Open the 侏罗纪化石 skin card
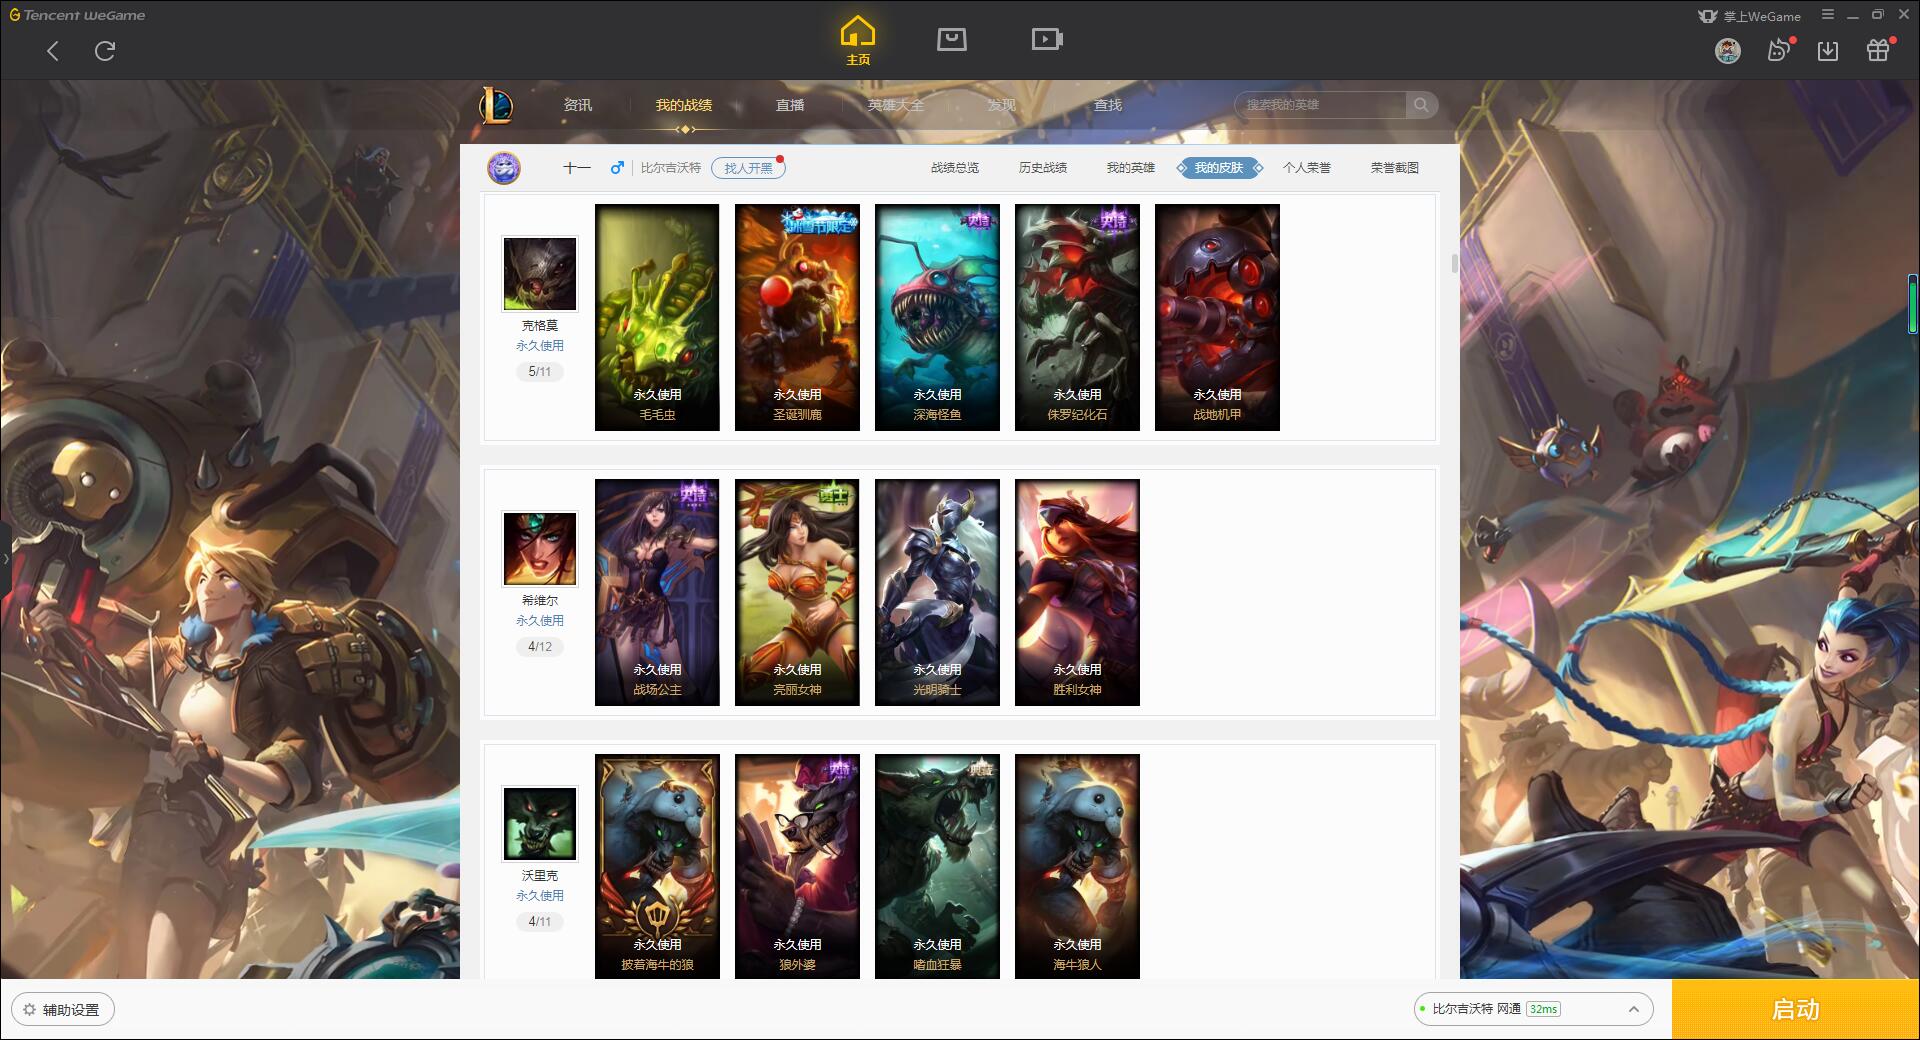 (1077, 318)
